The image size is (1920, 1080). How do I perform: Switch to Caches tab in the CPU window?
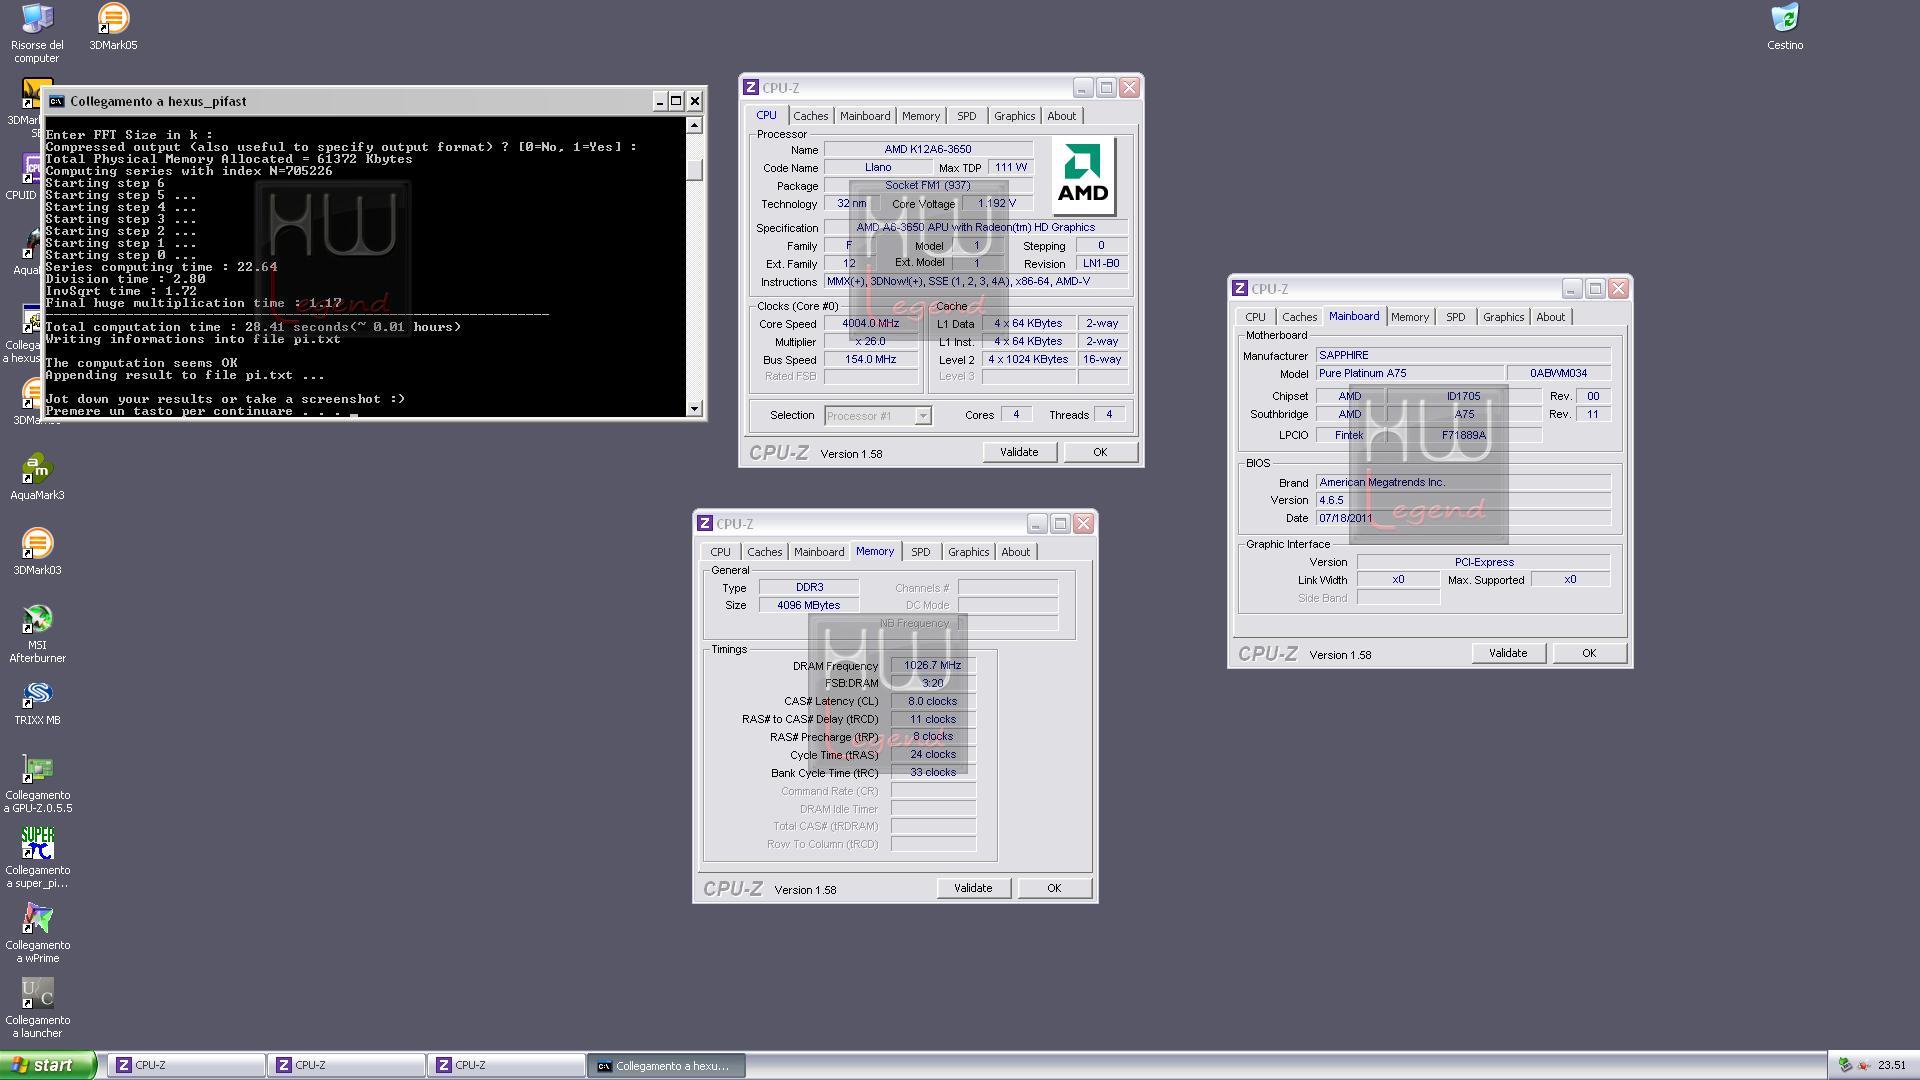coord(810,116)
